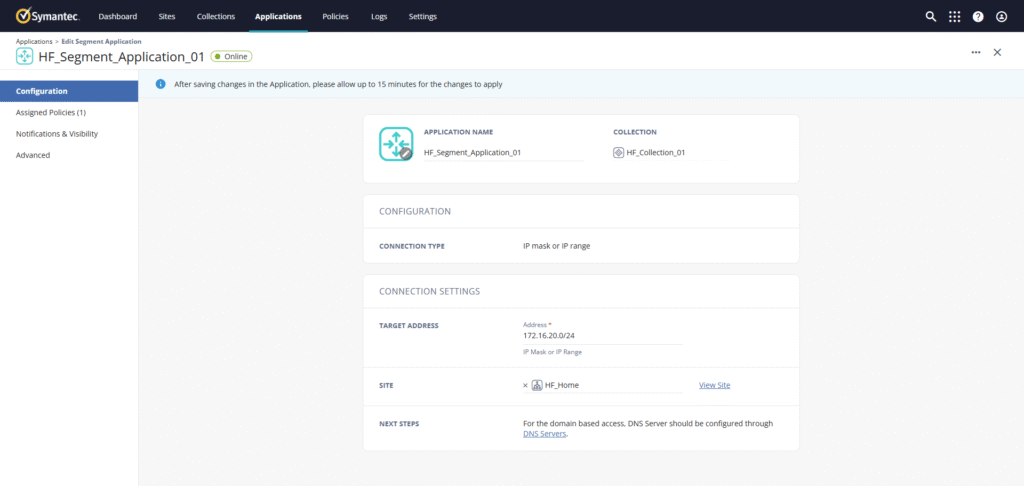1024x486 pixels.
Task: Open the apps grid icon
Action: pos(955,16)
